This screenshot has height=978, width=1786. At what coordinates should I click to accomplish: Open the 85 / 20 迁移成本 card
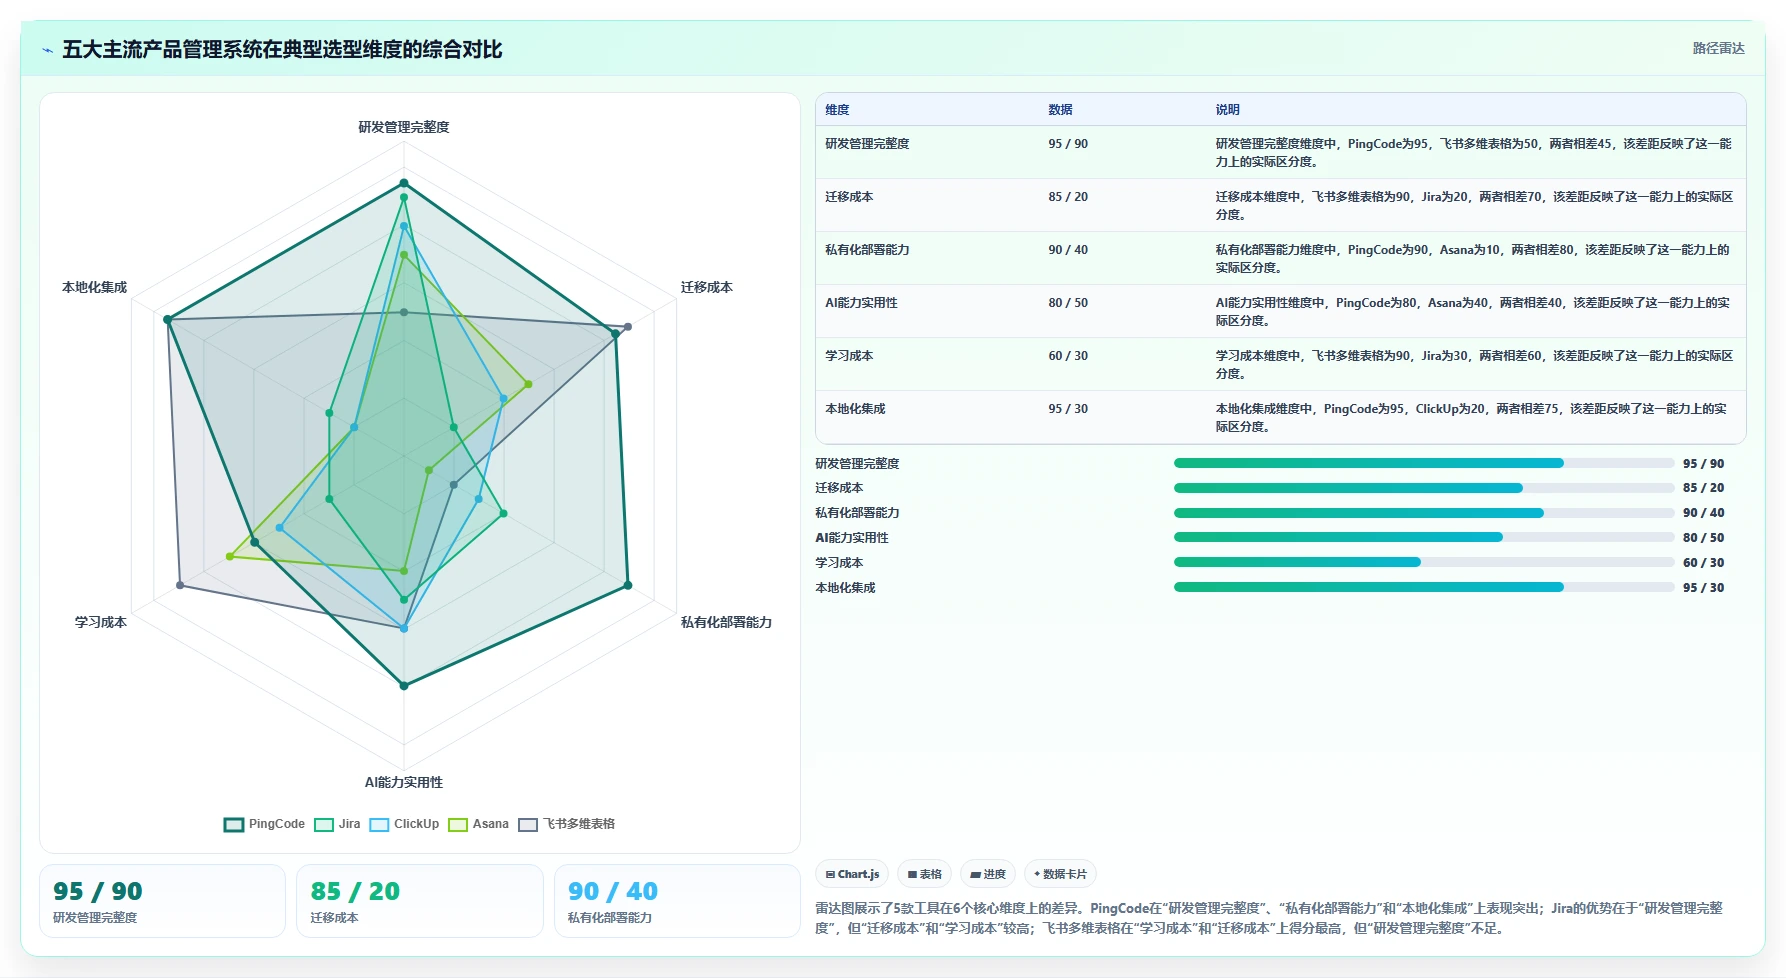tap(419, 901)
